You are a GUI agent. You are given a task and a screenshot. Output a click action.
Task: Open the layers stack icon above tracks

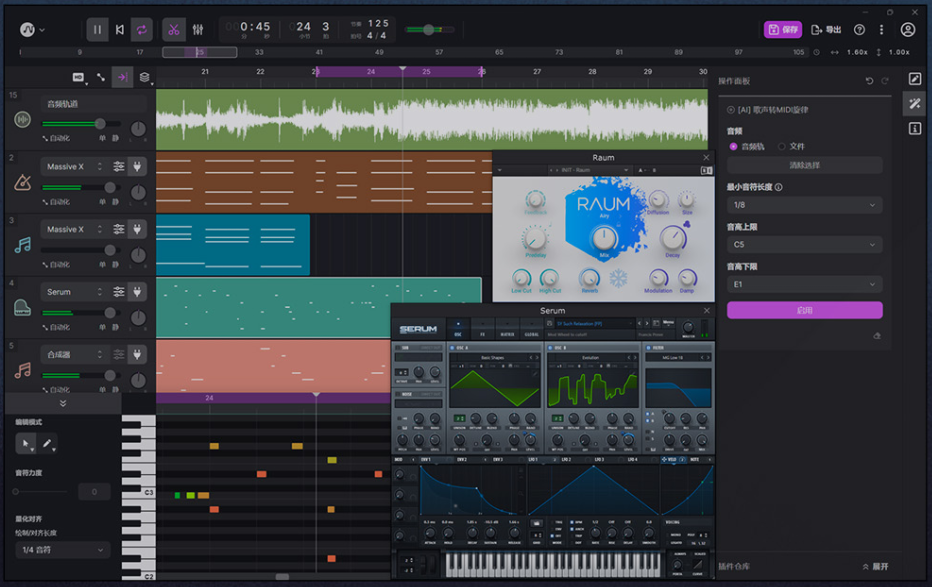(x=144, y=77)
